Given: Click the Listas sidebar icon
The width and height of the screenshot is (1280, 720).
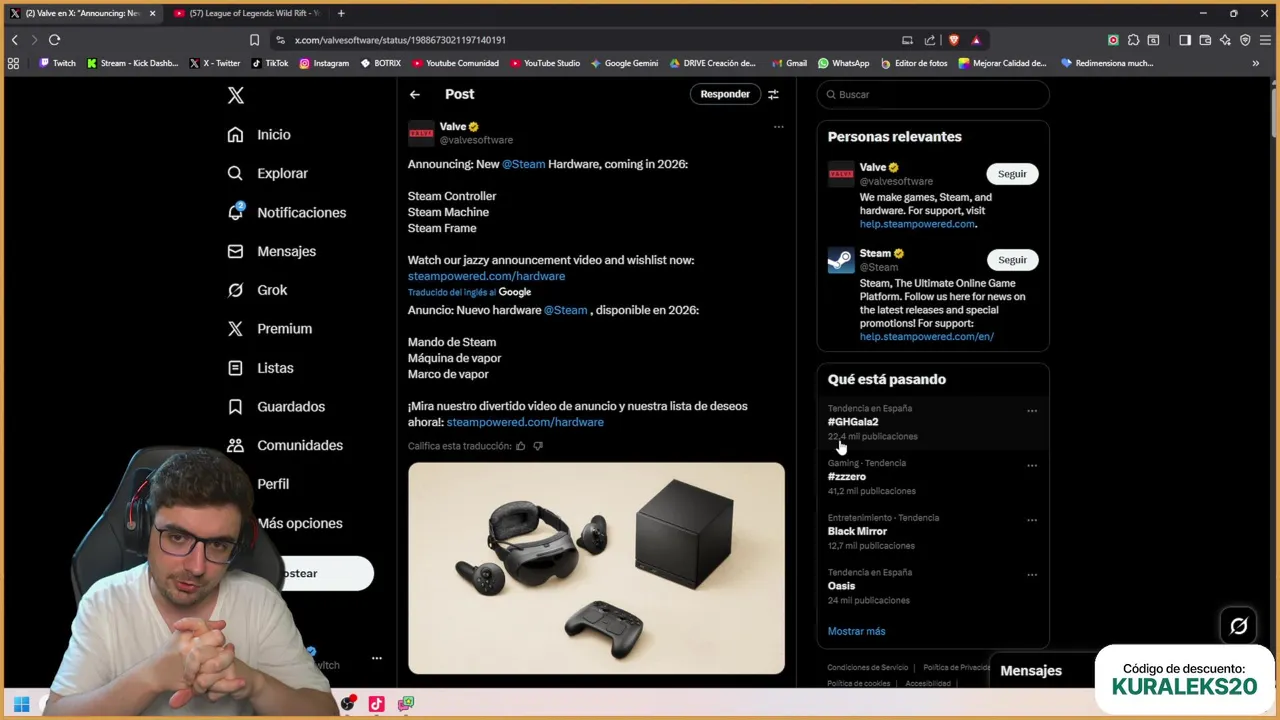Looking at the screenshot, I should (x=235, y=368).
